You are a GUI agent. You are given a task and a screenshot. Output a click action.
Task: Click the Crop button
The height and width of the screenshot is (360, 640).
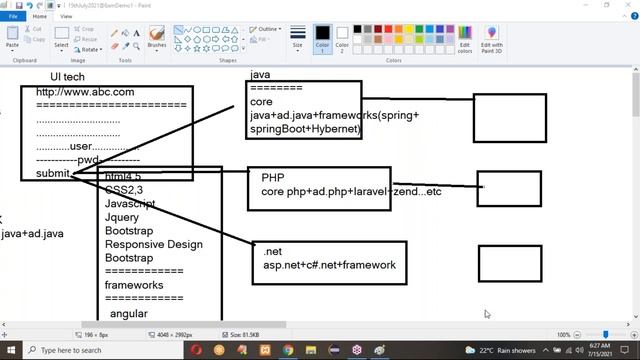84,29
